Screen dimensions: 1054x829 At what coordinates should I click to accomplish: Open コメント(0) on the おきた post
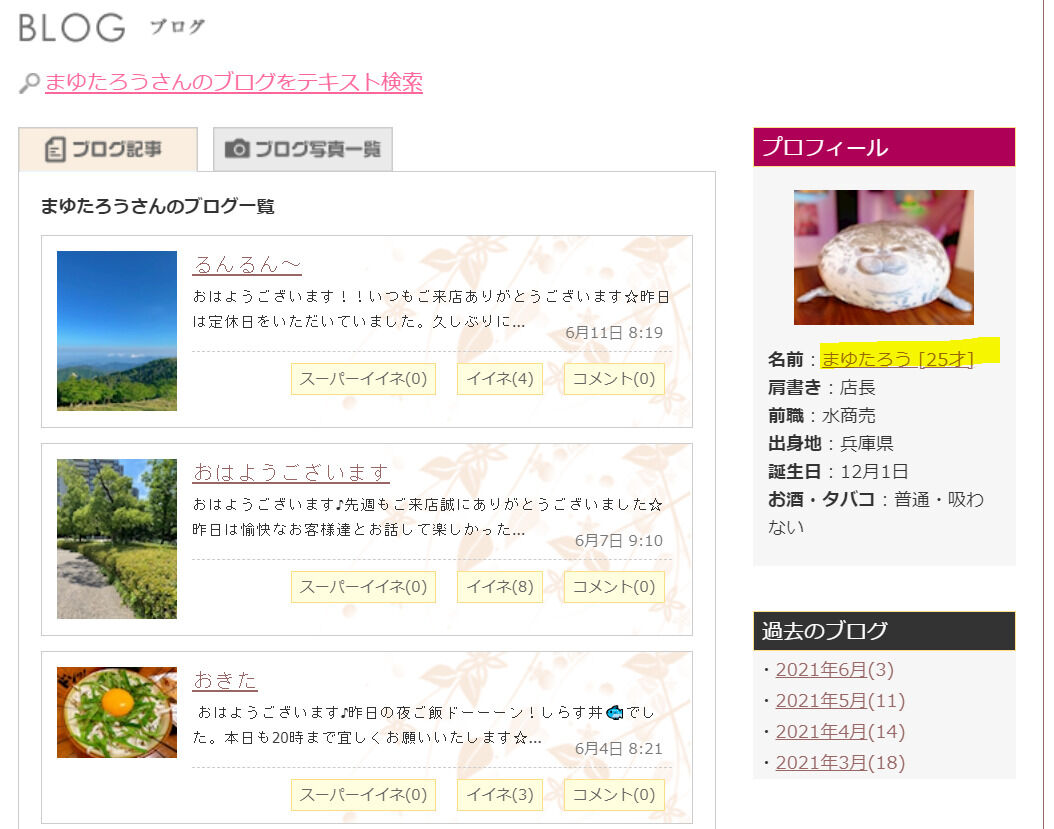(x=613, y=795)
